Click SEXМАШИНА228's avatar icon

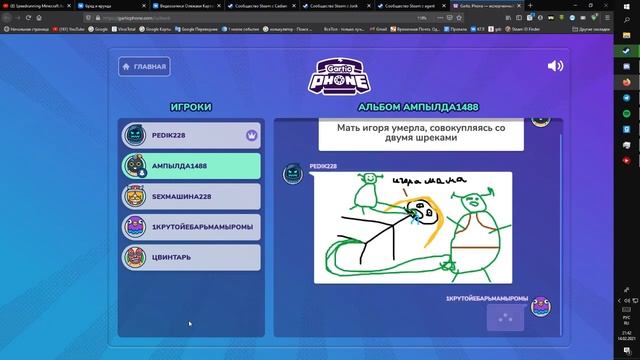[135, 196]
